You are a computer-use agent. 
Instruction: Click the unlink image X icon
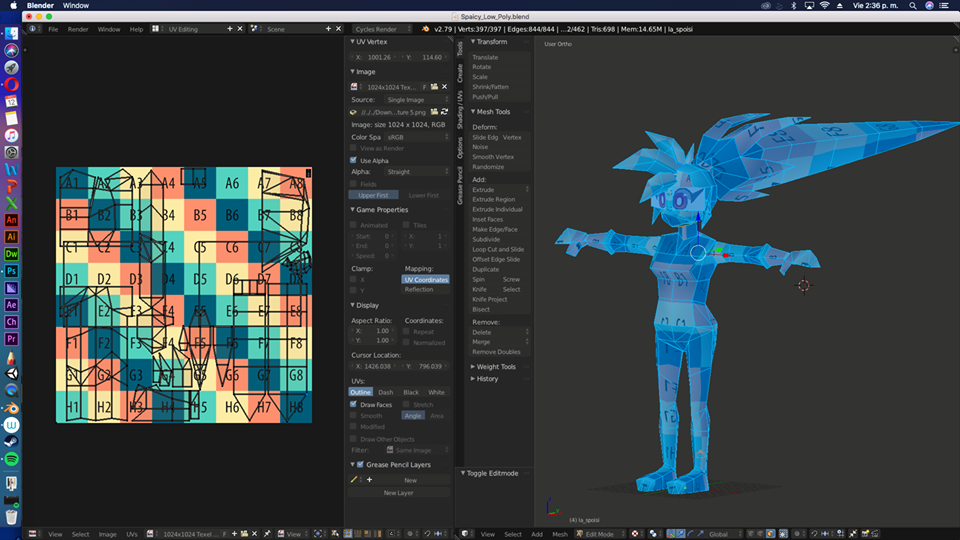pos(445,87)
